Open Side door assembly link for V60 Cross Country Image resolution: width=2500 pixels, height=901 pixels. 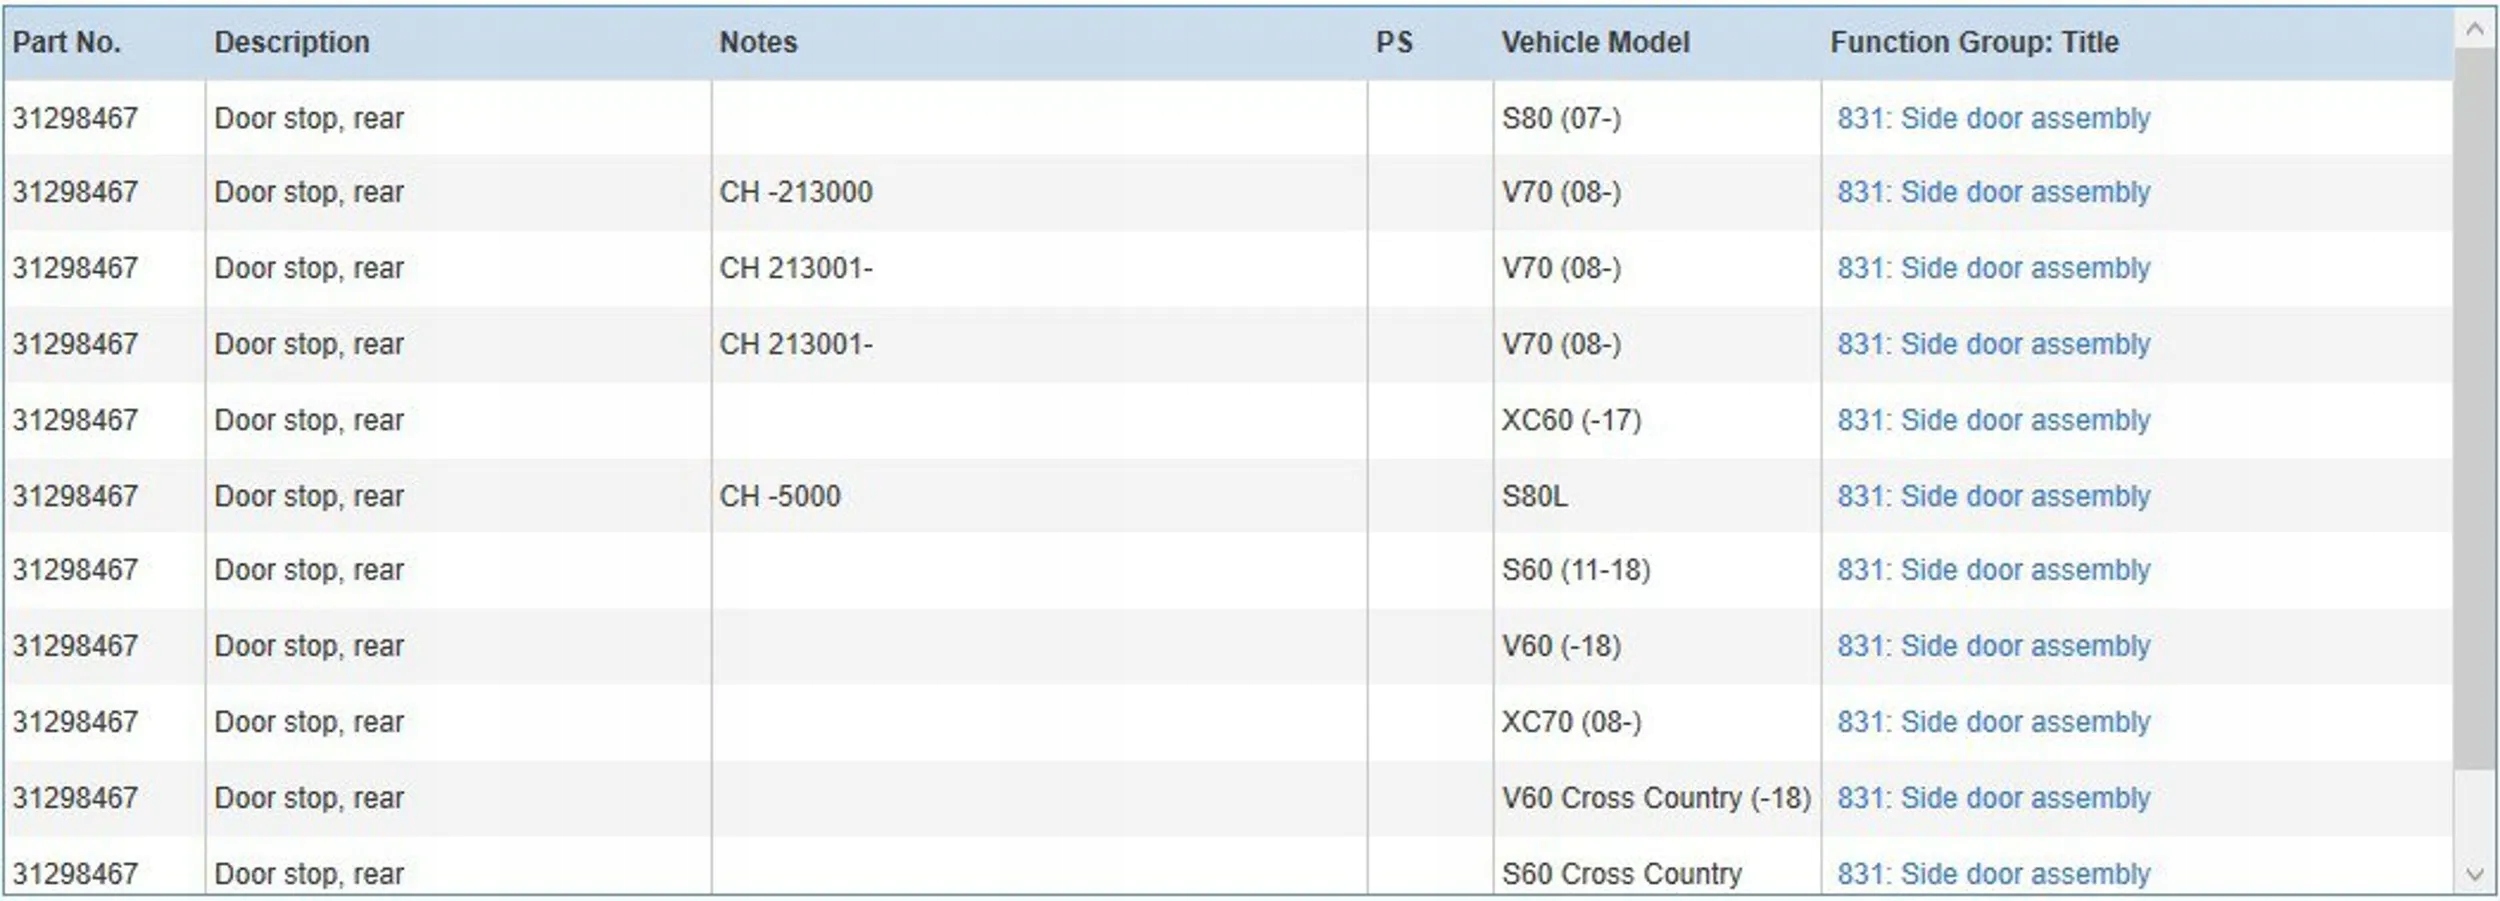(1993, 798)
